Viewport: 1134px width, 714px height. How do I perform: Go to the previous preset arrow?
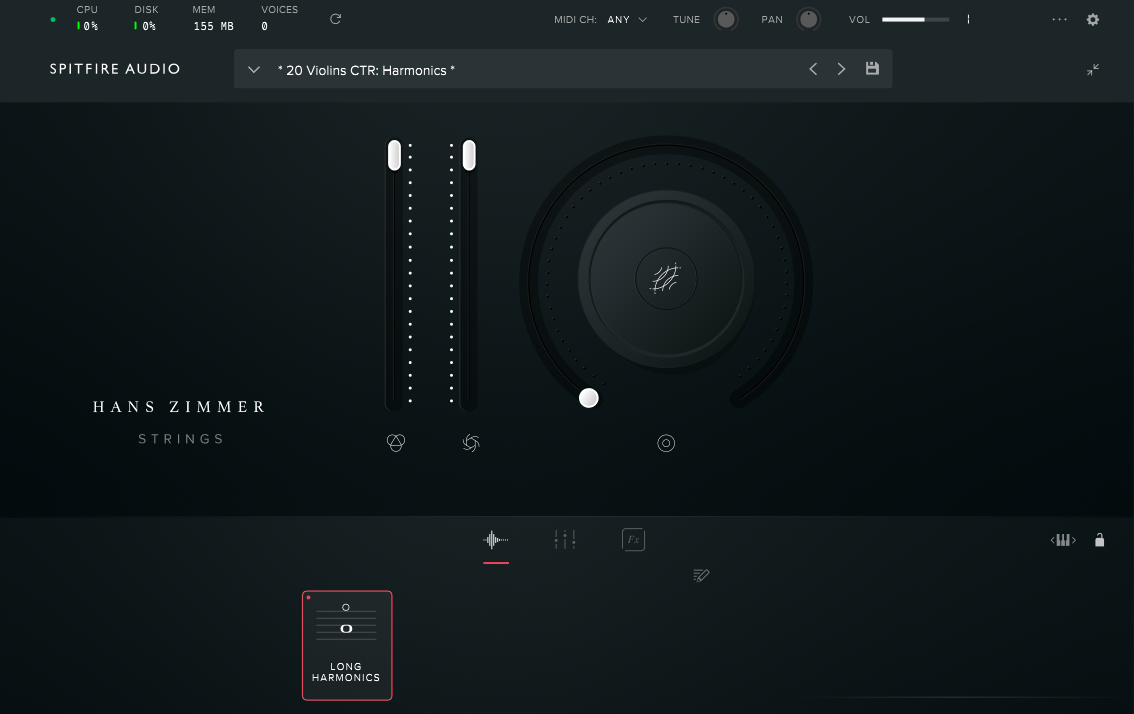[x=813, y=69]
